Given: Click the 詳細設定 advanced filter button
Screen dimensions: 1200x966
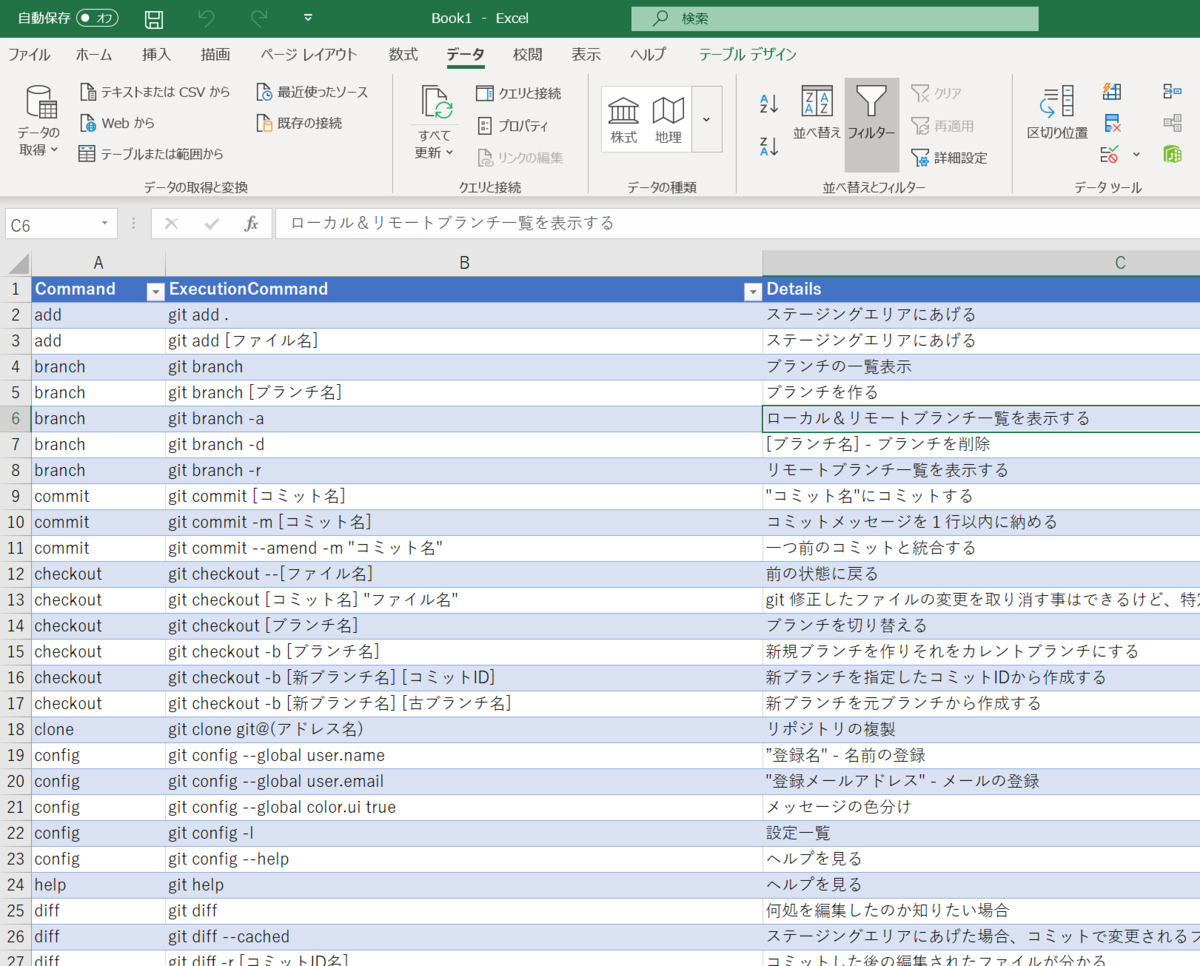Looking at the screenshot, I should click(950, 157).
